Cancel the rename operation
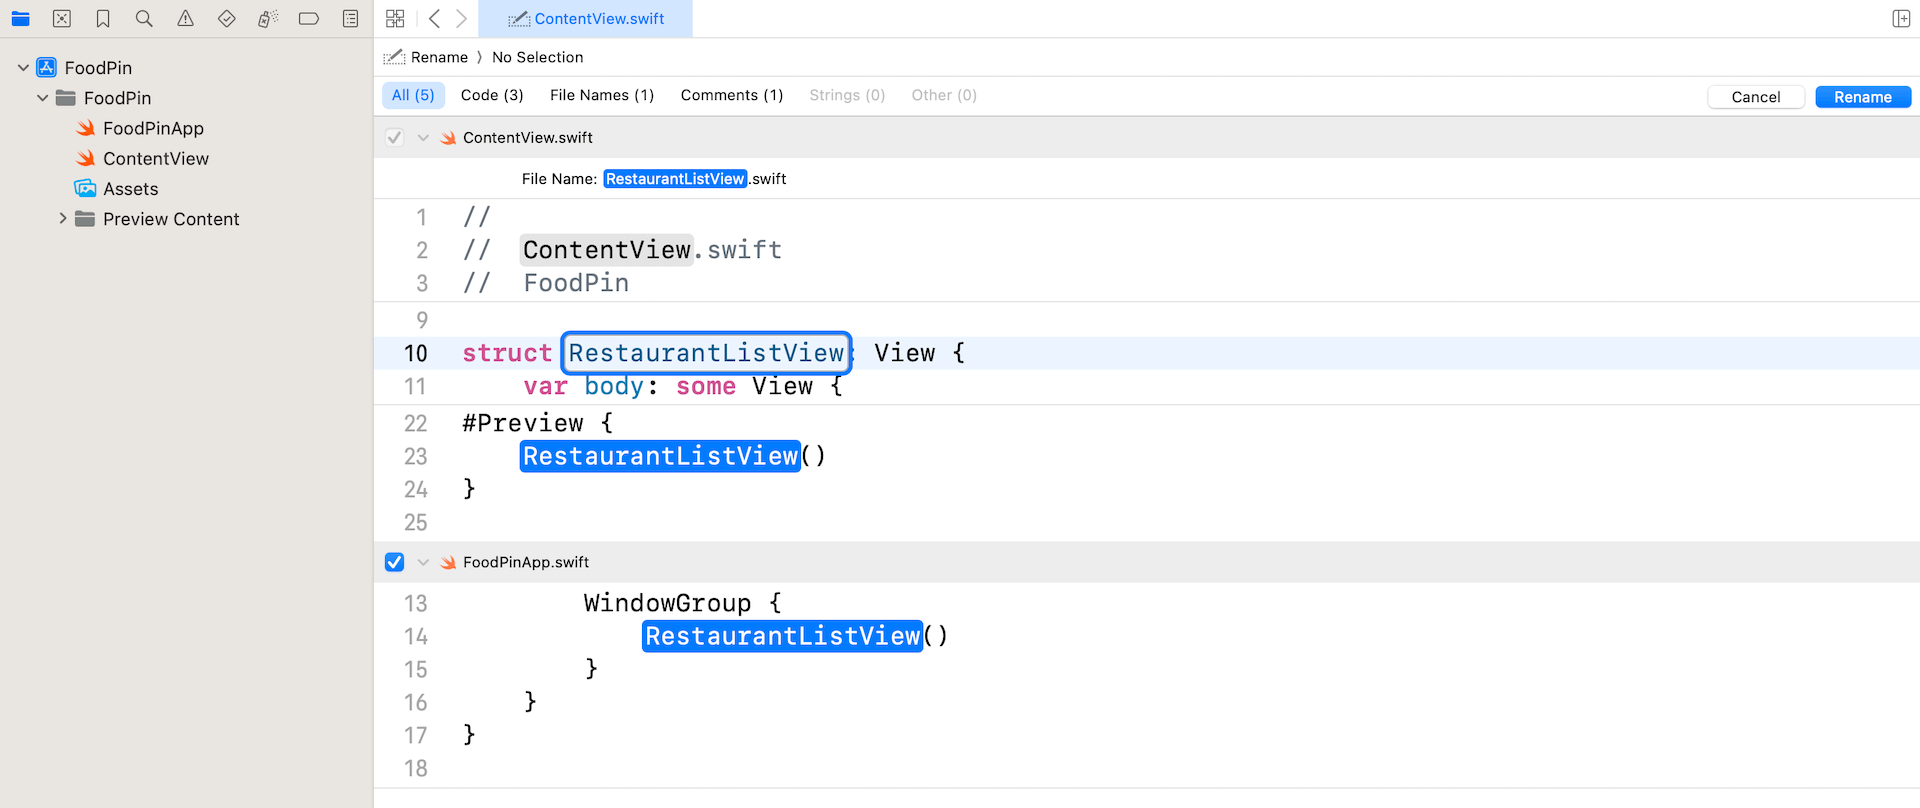The width and height of the screenshot is (1920, 808). click(1755, 97)
